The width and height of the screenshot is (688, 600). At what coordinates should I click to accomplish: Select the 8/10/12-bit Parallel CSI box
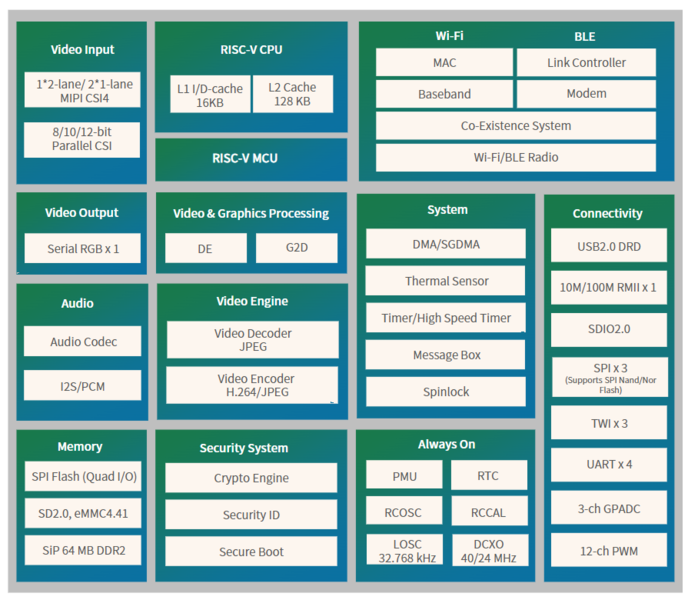[x=82, y=139]
